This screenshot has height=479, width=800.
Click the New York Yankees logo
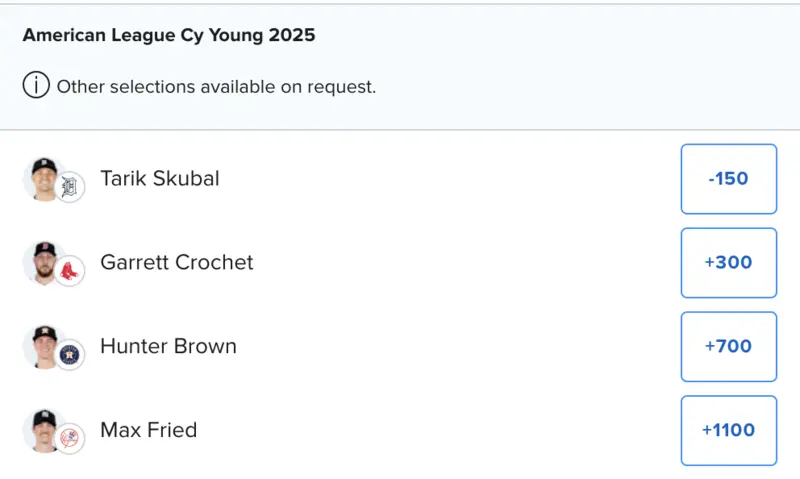coord(69,439)
